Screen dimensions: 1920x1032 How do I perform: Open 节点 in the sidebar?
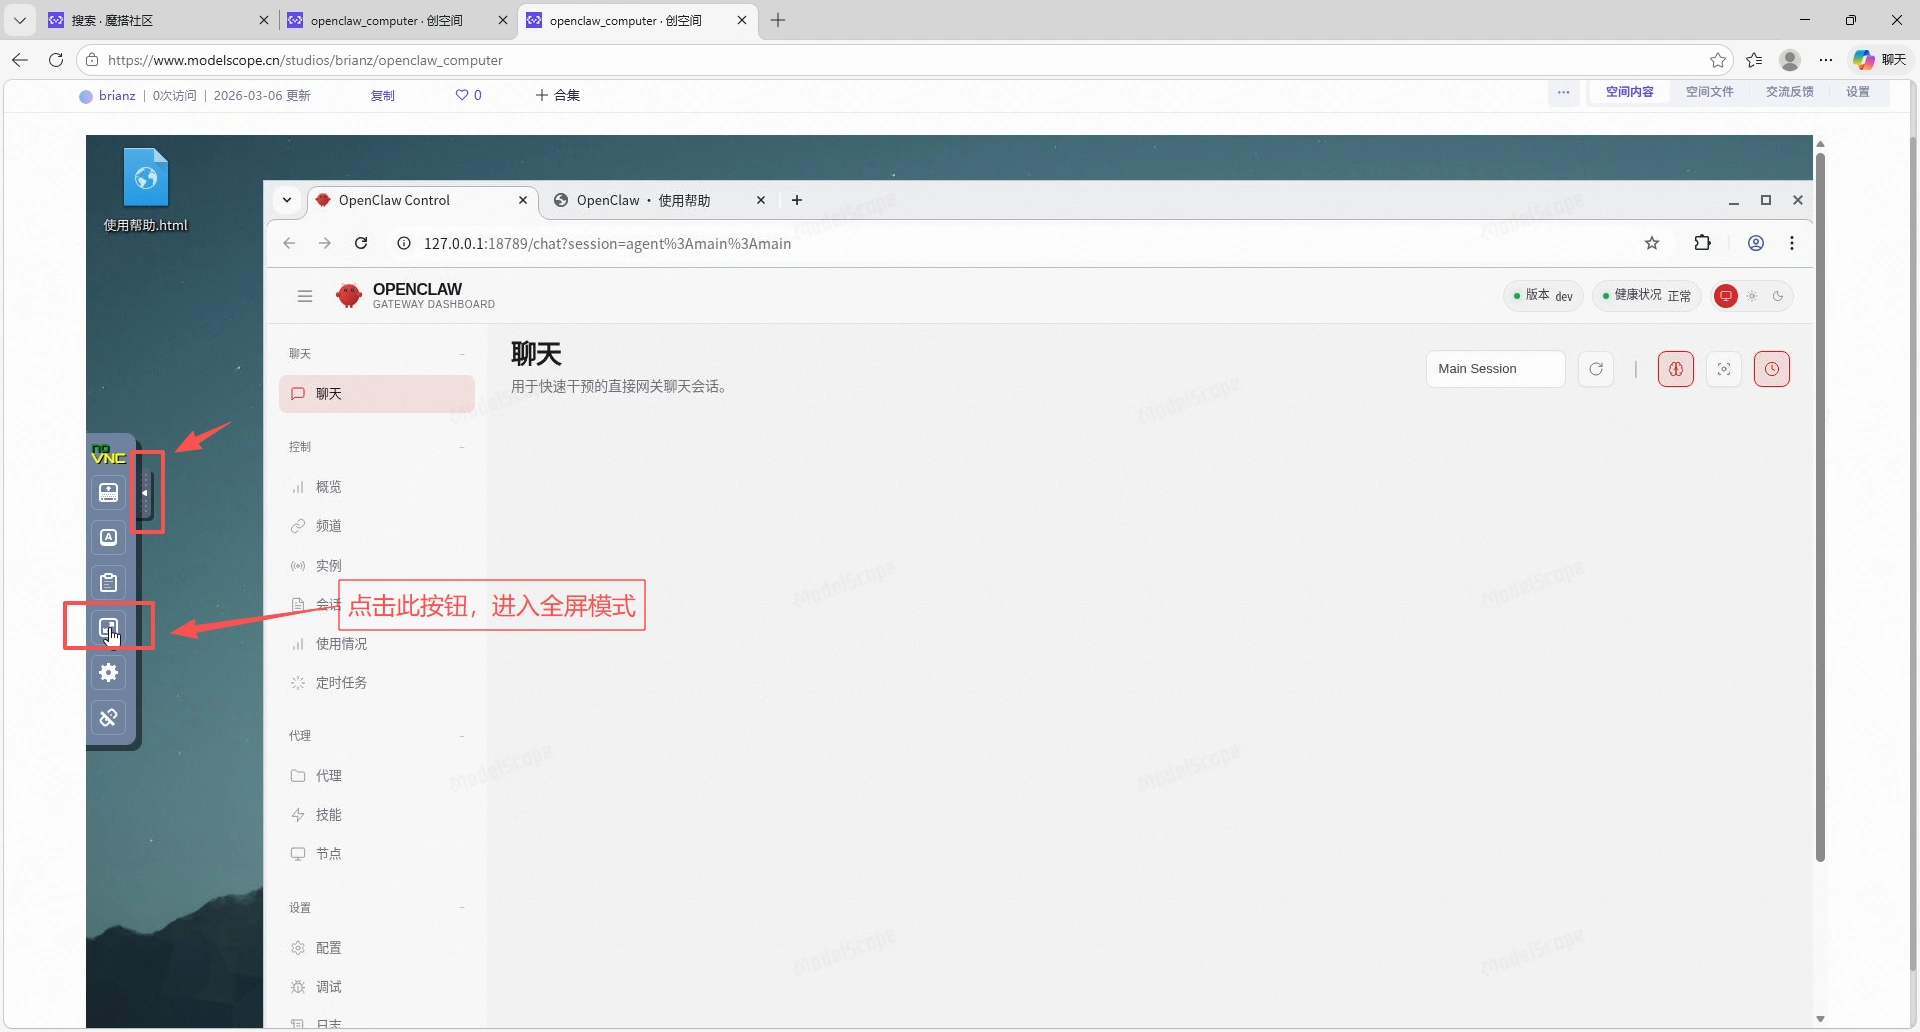click(x=377, y=854)
